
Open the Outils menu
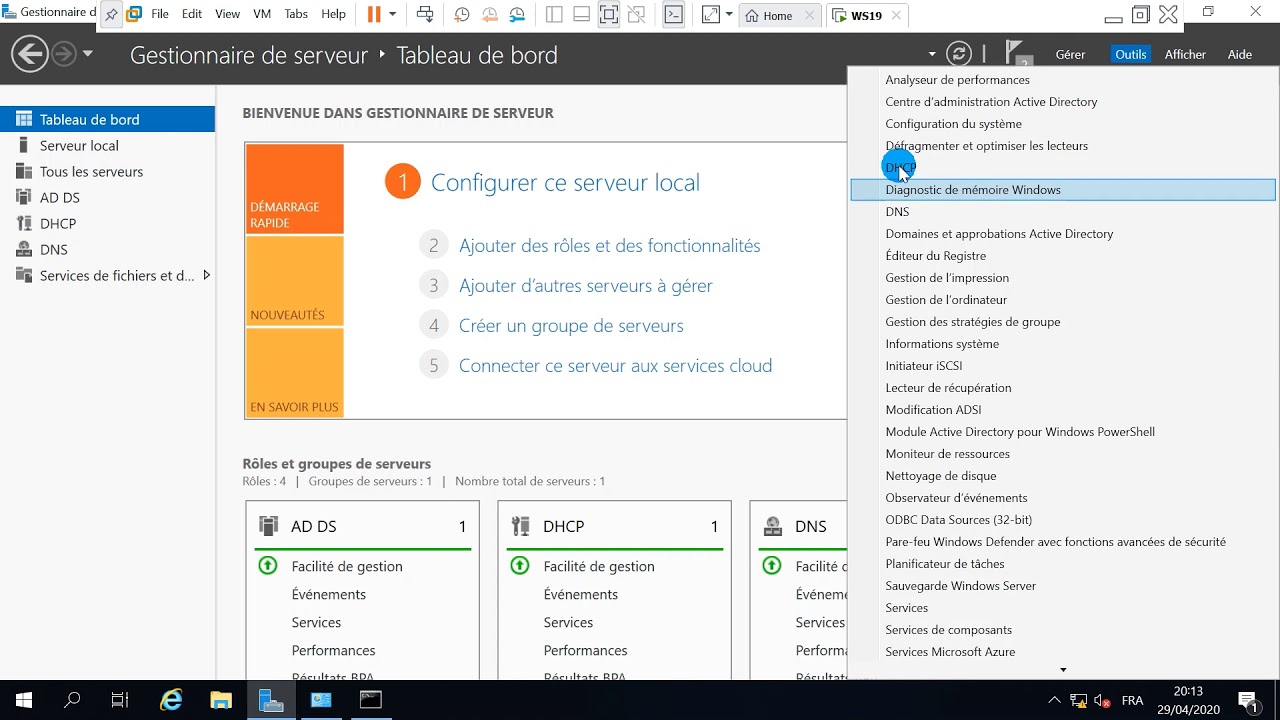(x=1131, y=54)
